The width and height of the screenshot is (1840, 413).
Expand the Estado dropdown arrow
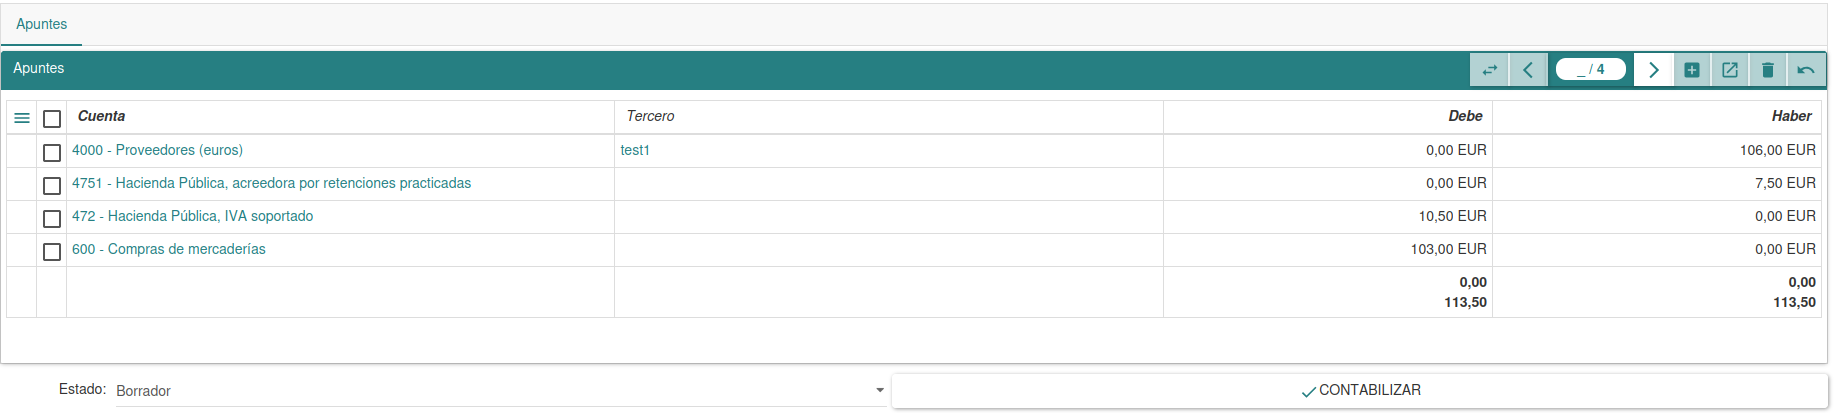[x=880, y=390]
